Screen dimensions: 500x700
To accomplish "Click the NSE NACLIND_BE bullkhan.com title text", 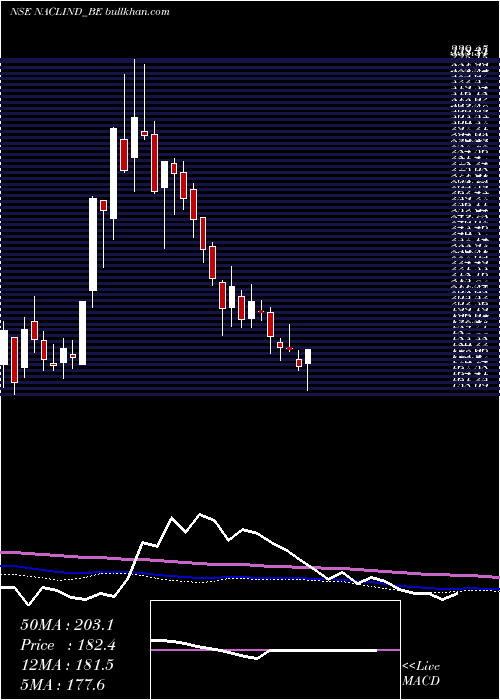I will point(89,12).
